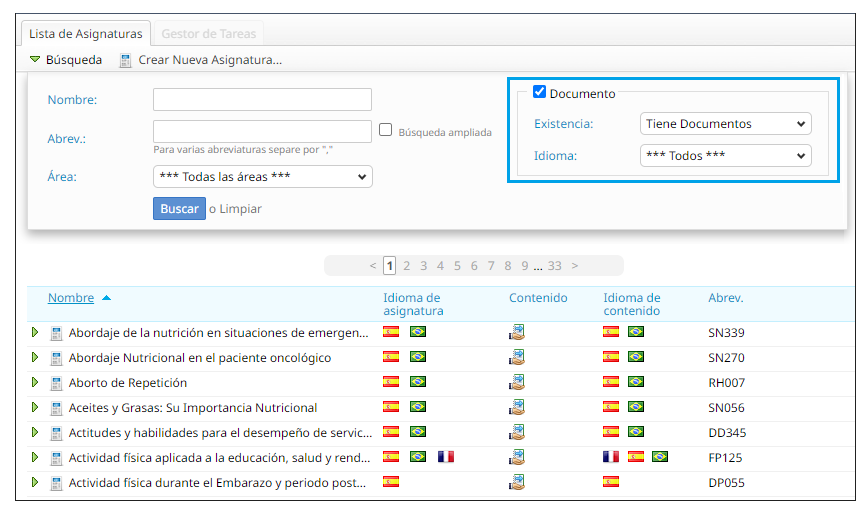Image resolution: width=865 pixels, height=507 pixels.
Task: Select abbreviation DP055
Action: pyautogui.click(x=726, y=483)
